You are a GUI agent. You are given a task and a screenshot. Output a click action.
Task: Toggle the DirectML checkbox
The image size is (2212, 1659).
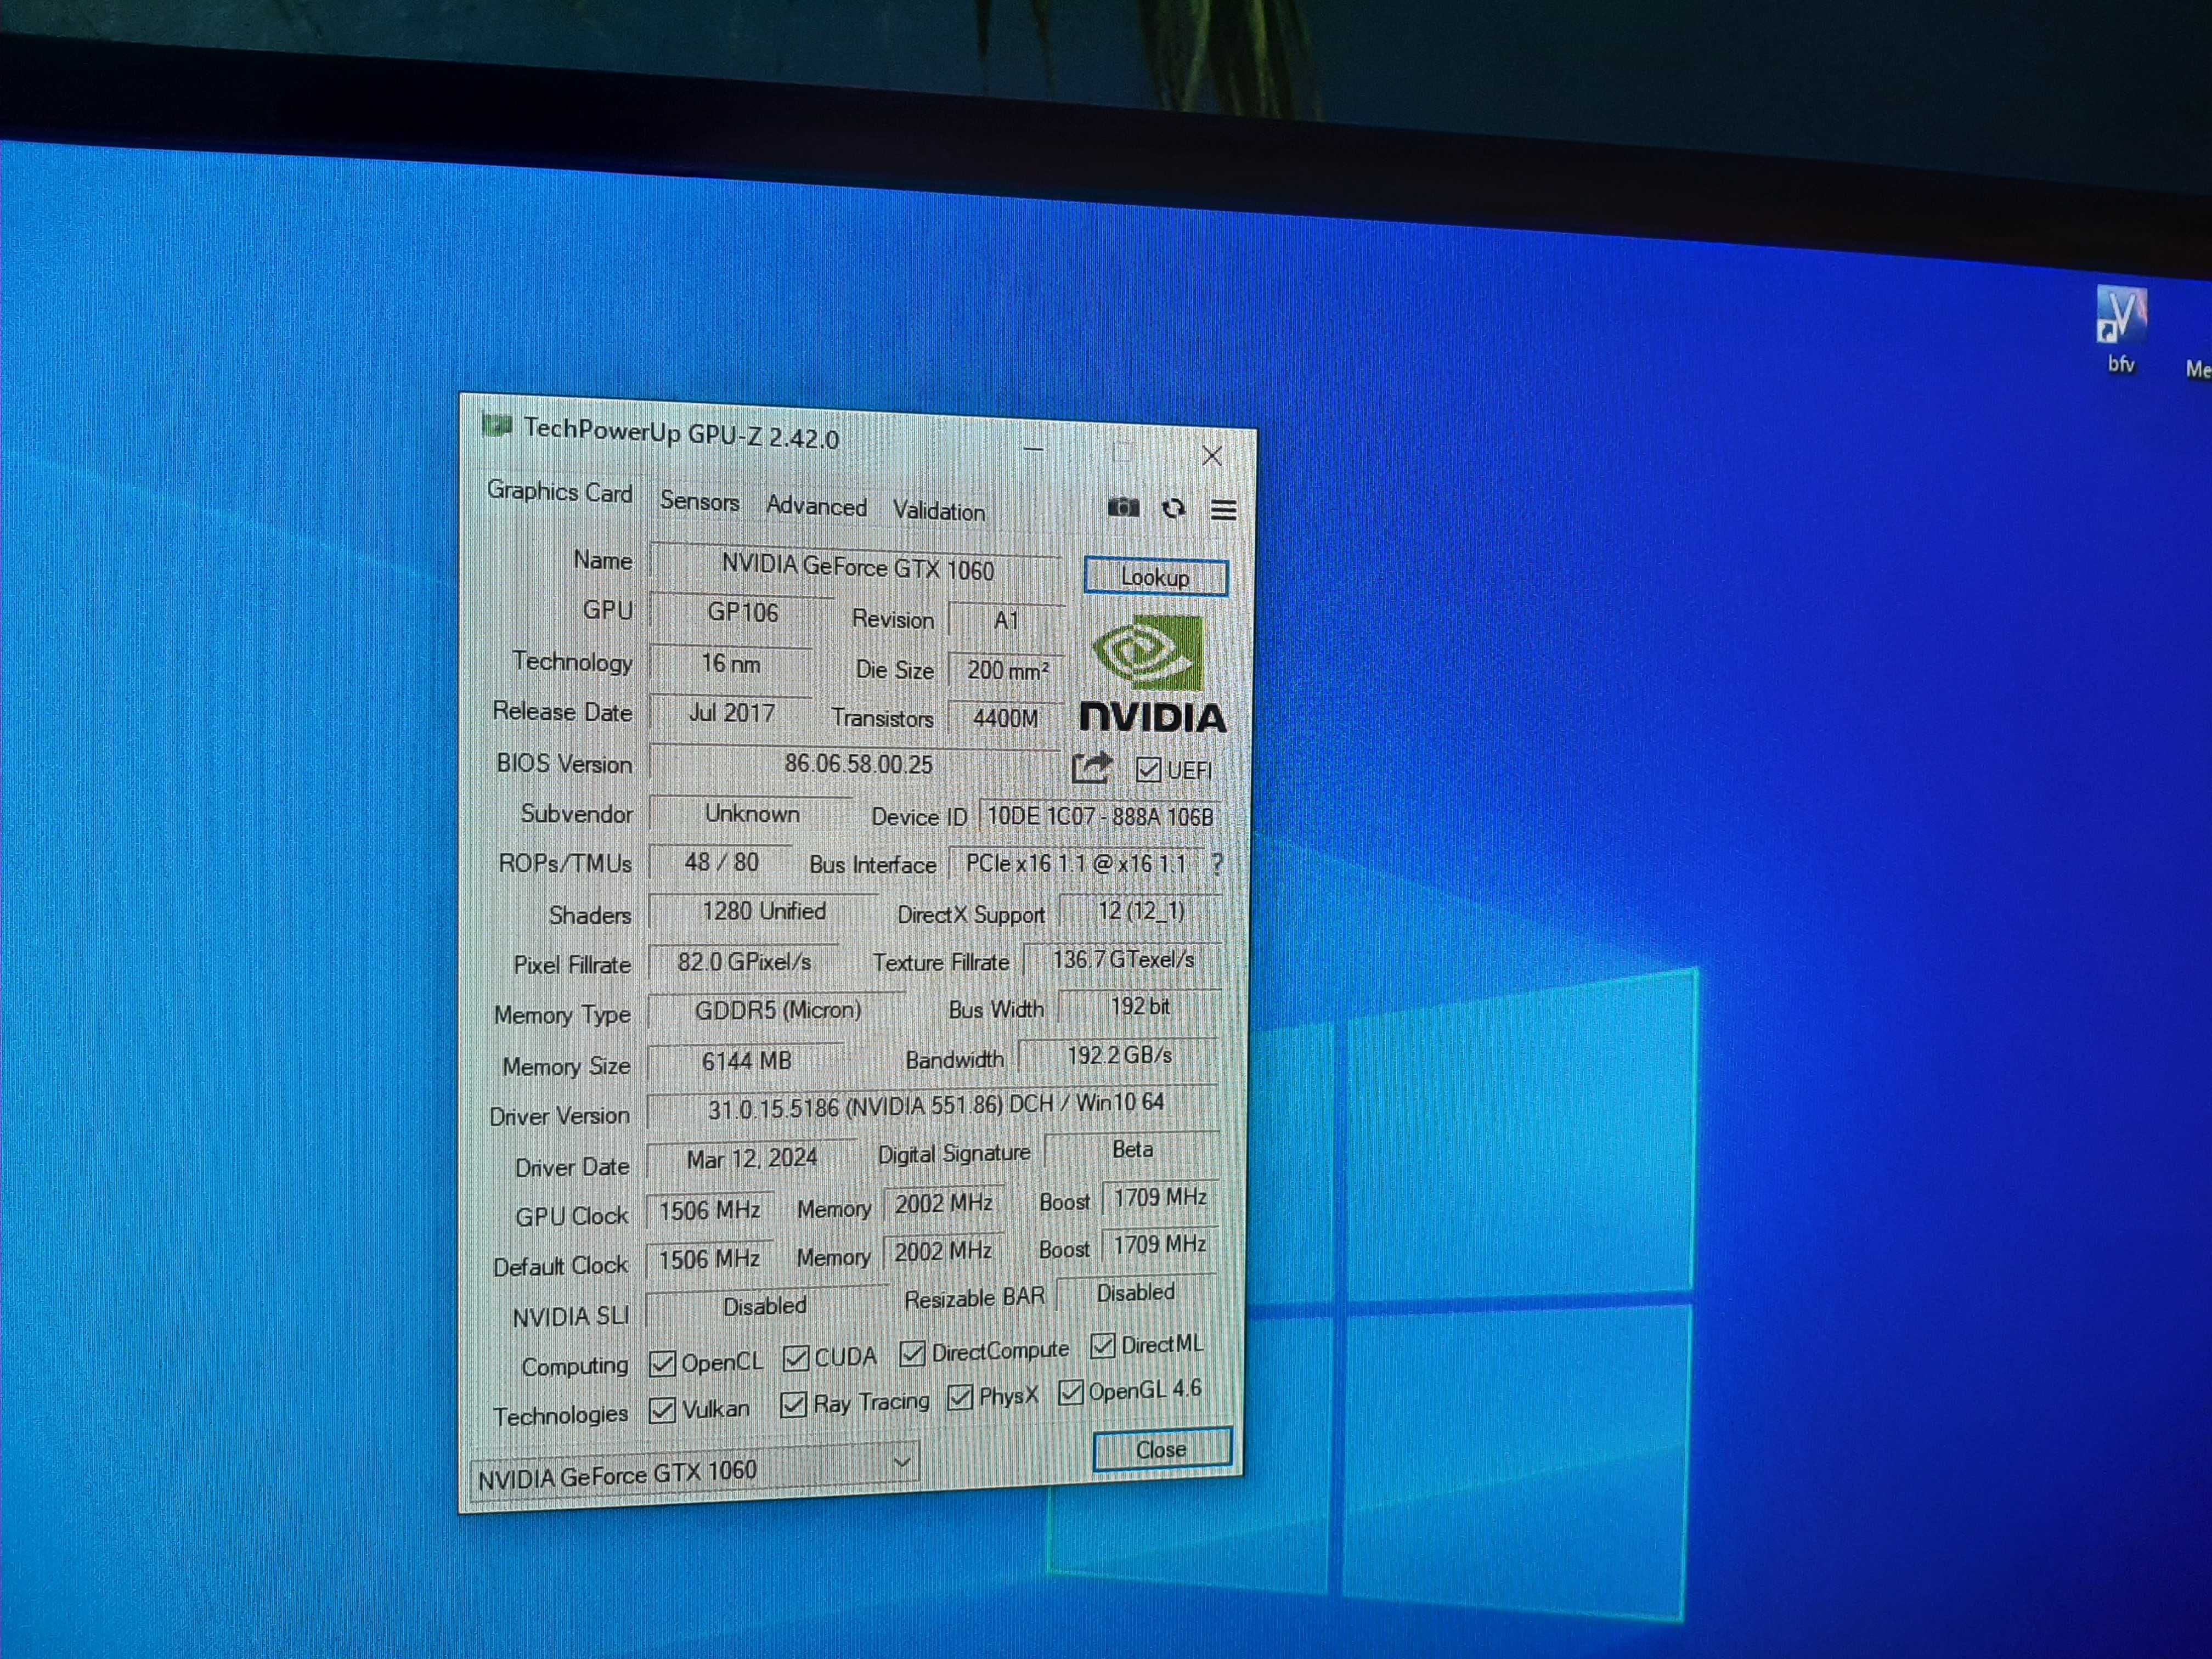pyautogui.click(x=1102, y=1346)
